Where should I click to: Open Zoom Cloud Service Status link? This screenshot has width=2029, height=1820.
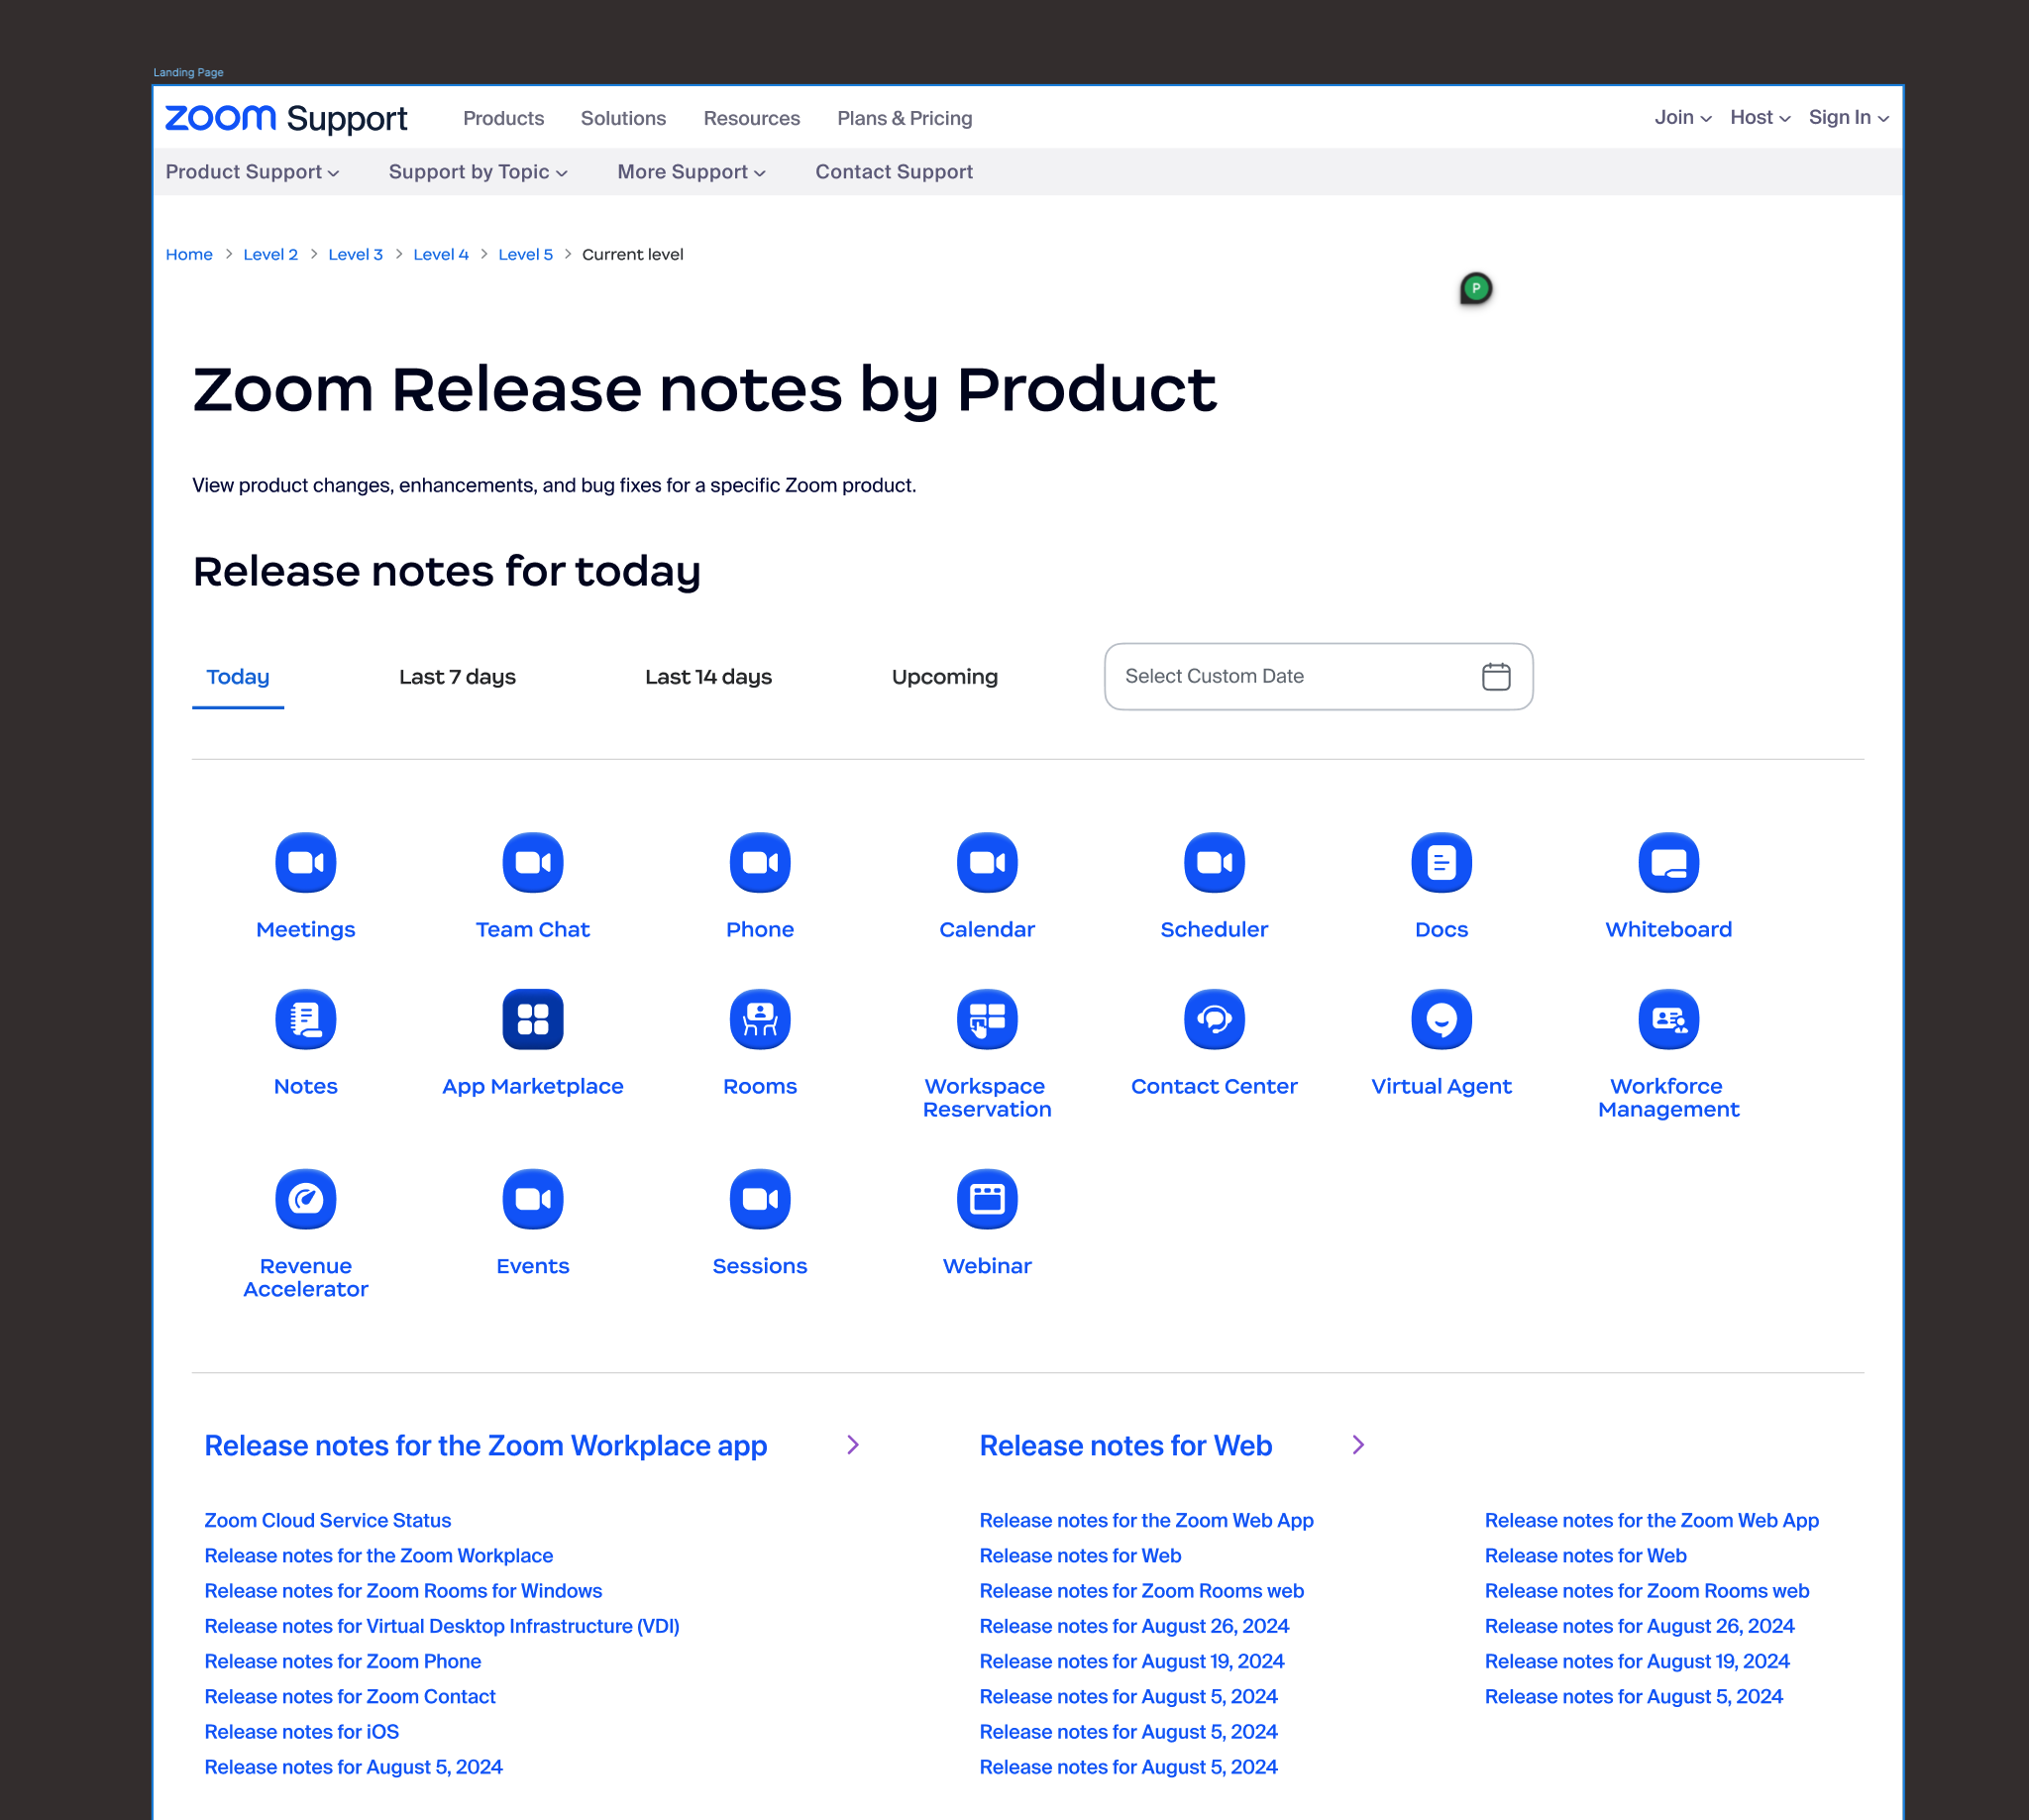coord(327,1520)
